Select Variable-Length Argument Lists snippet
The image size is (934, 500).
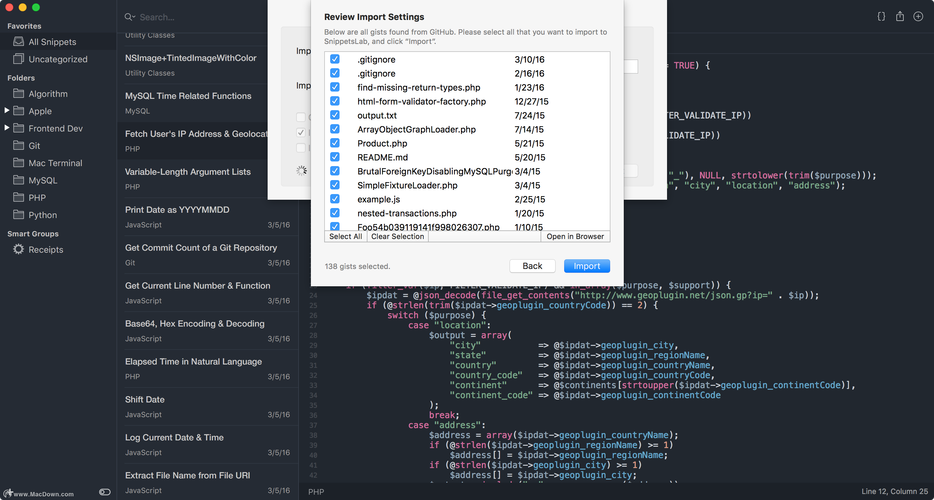pos(207,179)
